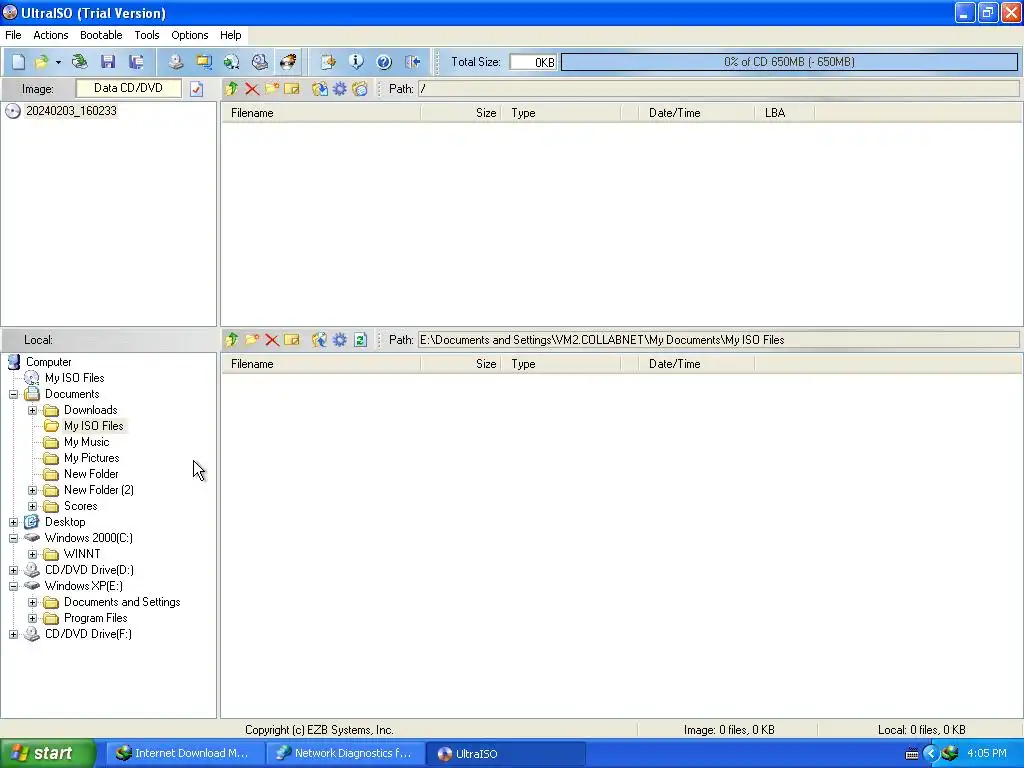The image size is (1024, 768).
Task: Open the Actions menu
Action: pos(51,35)
